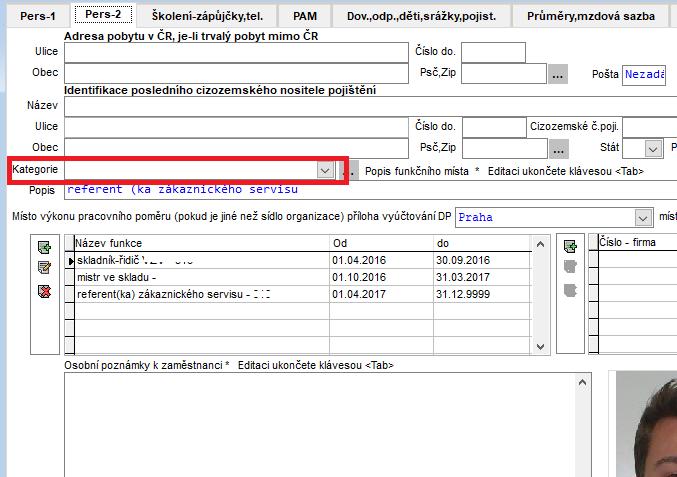Switch to Školení-zápůjčky,tel. tab

(x=207, y=16)
